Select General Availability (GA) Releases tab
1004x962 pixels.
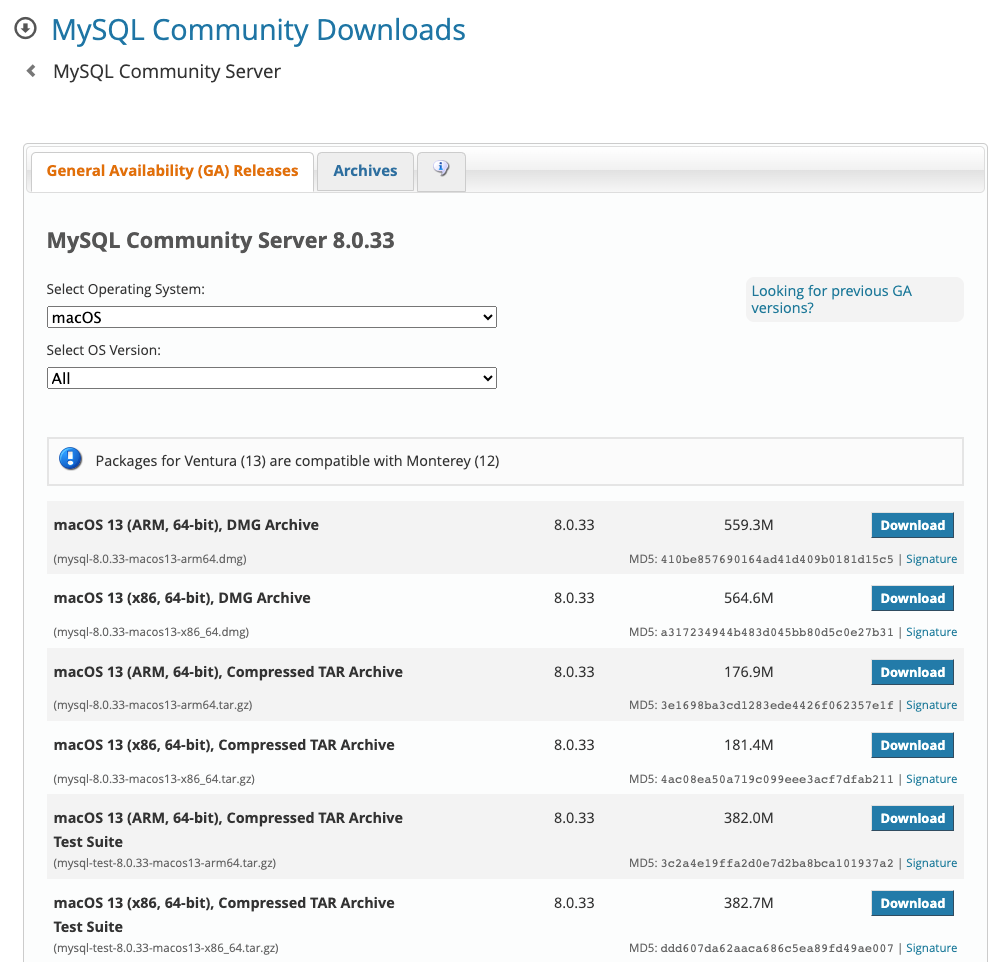pyautogui.click(x=172, y=171)
